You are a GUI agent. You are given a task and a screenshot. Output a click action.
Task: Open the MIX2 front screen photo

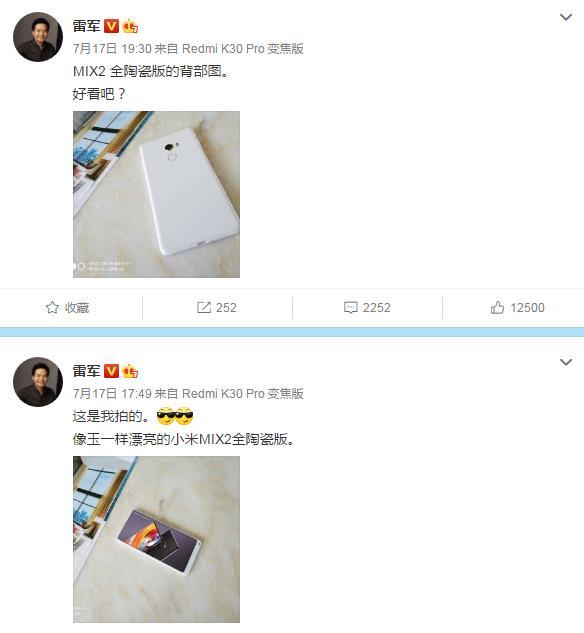coord(156,539)
